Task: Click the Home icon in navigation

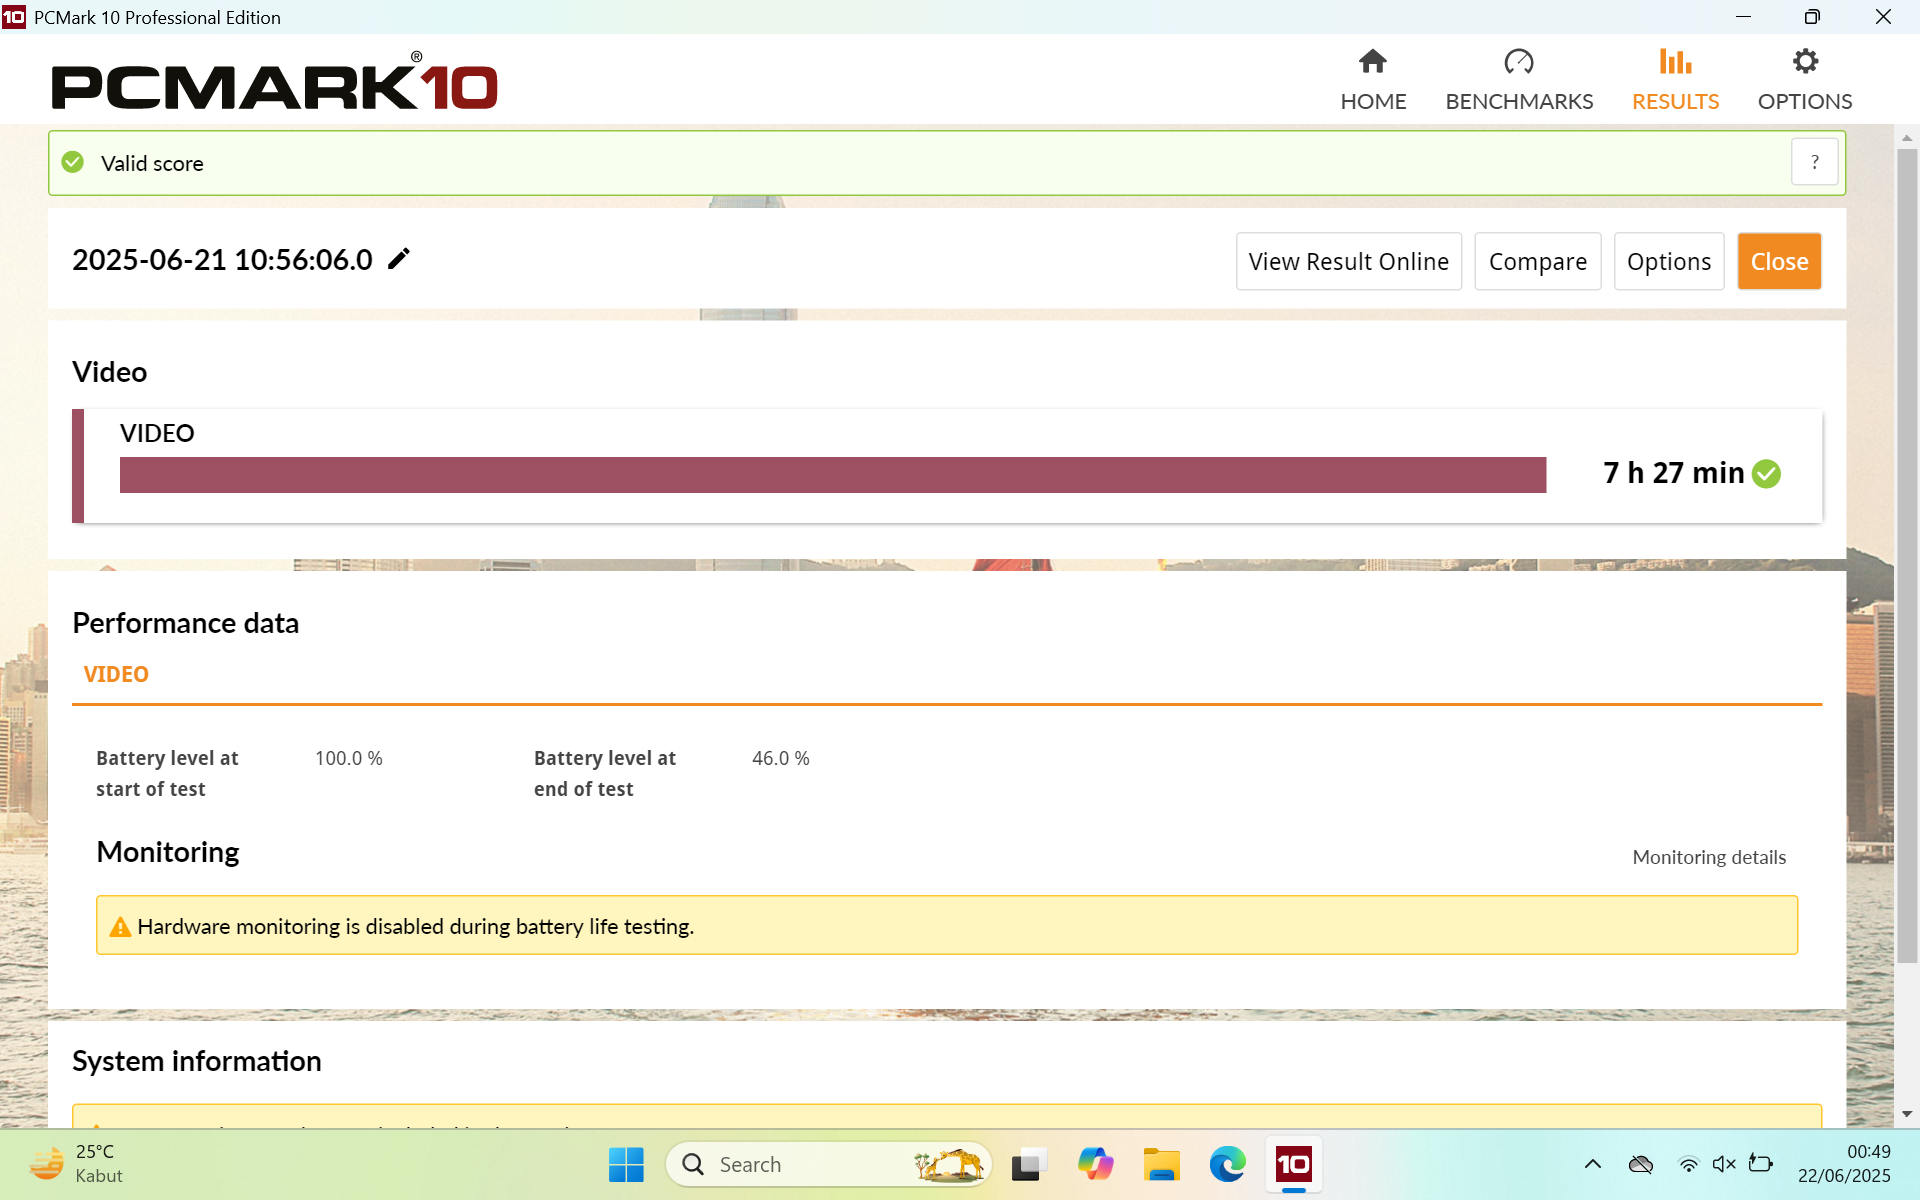Action: coord(1372,62)
